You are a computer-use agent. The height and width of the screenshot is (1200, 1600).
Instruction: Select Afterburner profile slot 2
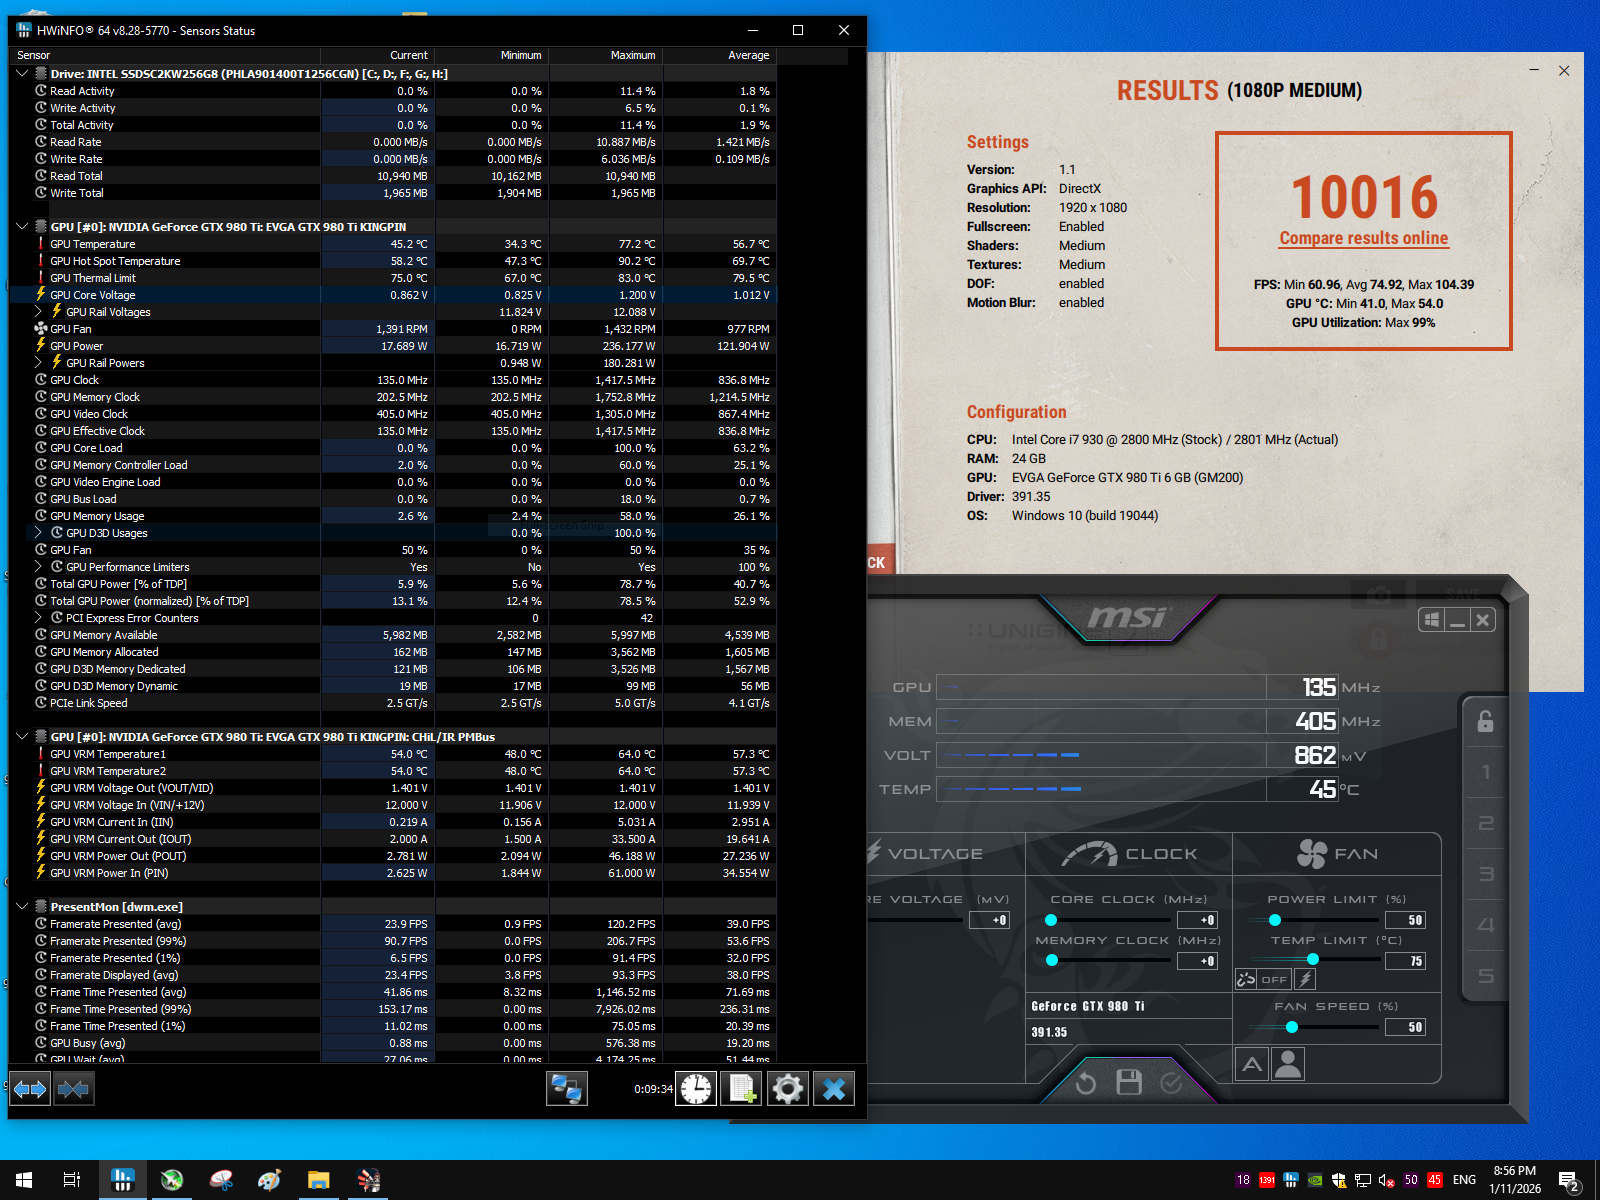click(1486, 823)
